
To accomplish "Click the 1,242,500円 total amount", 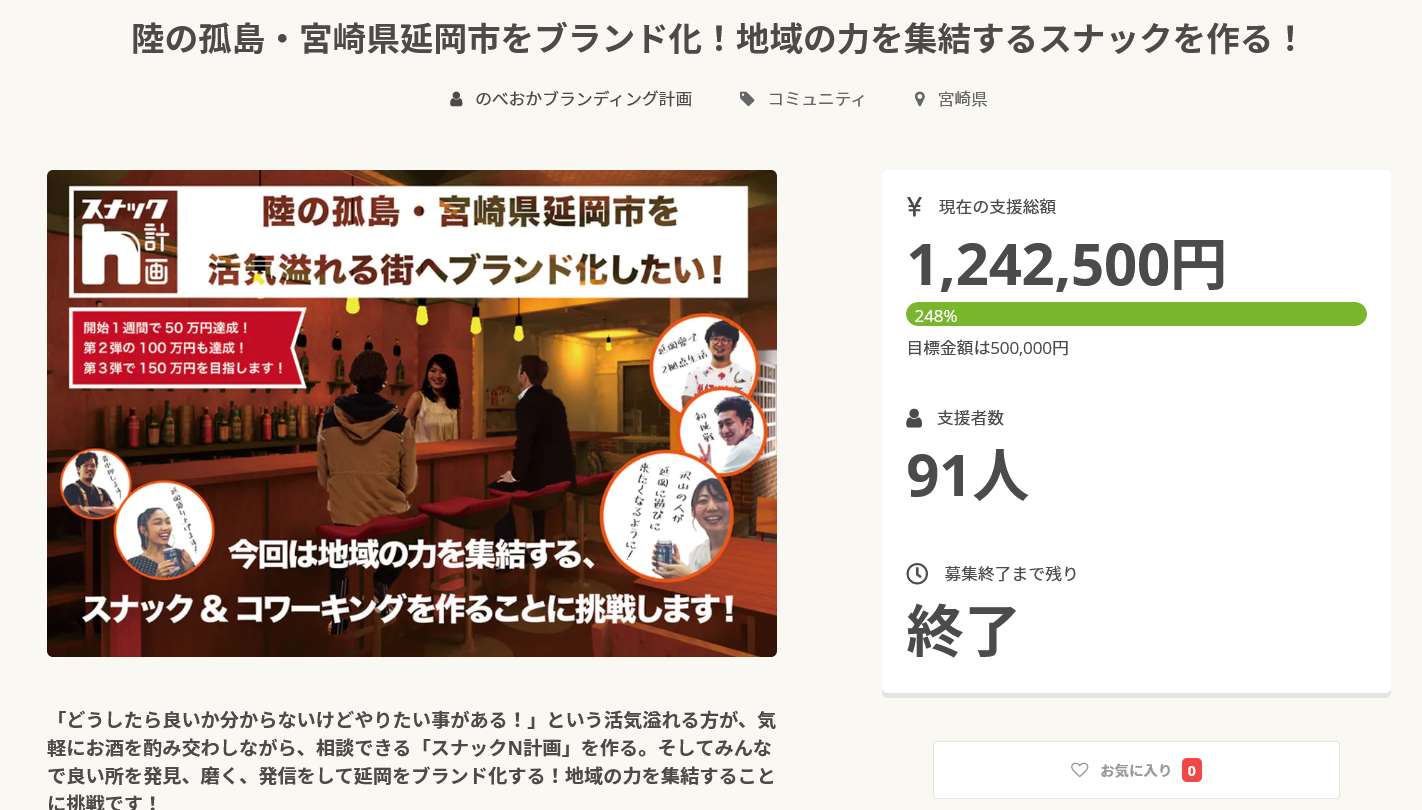I will point(1066,265).
